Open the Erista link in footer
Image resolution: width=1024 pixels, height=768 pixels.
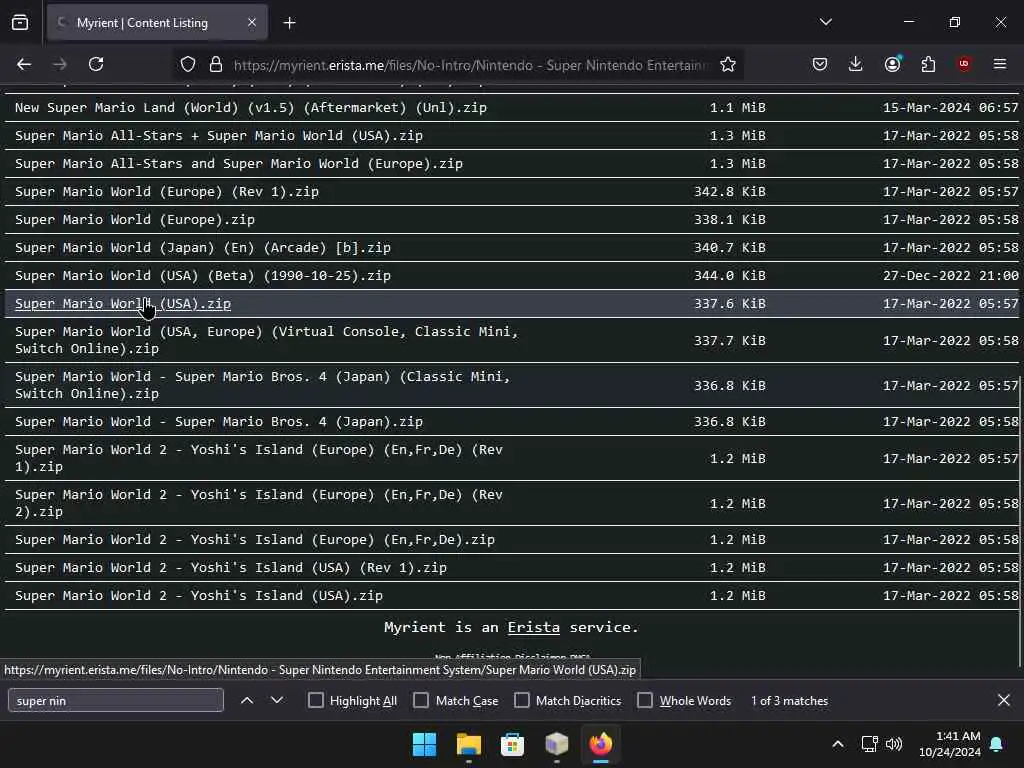point(534,628)
